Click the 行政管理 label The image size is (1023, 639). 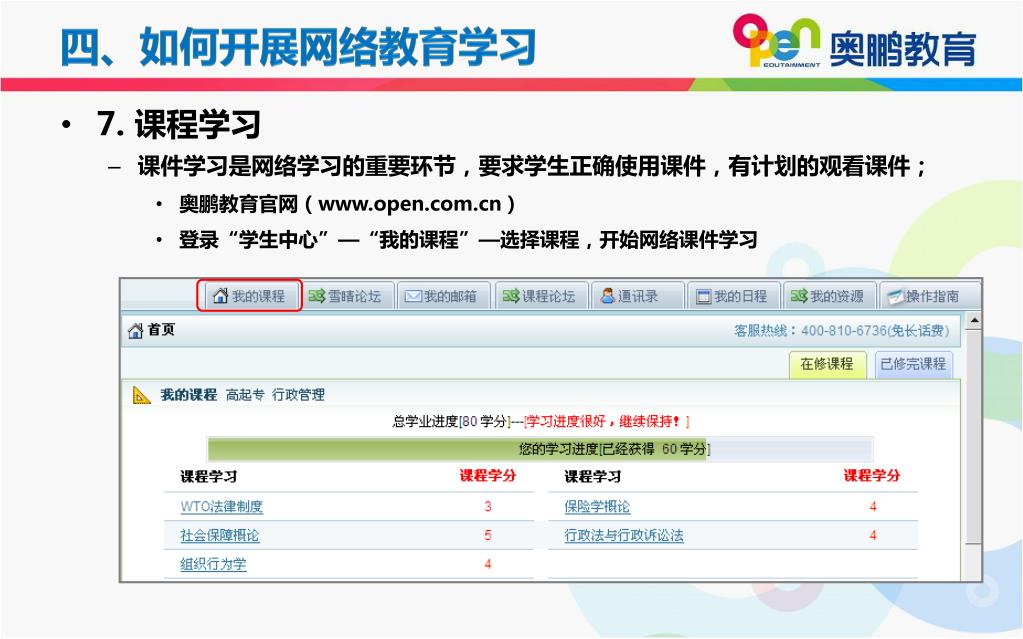[298, 395]
